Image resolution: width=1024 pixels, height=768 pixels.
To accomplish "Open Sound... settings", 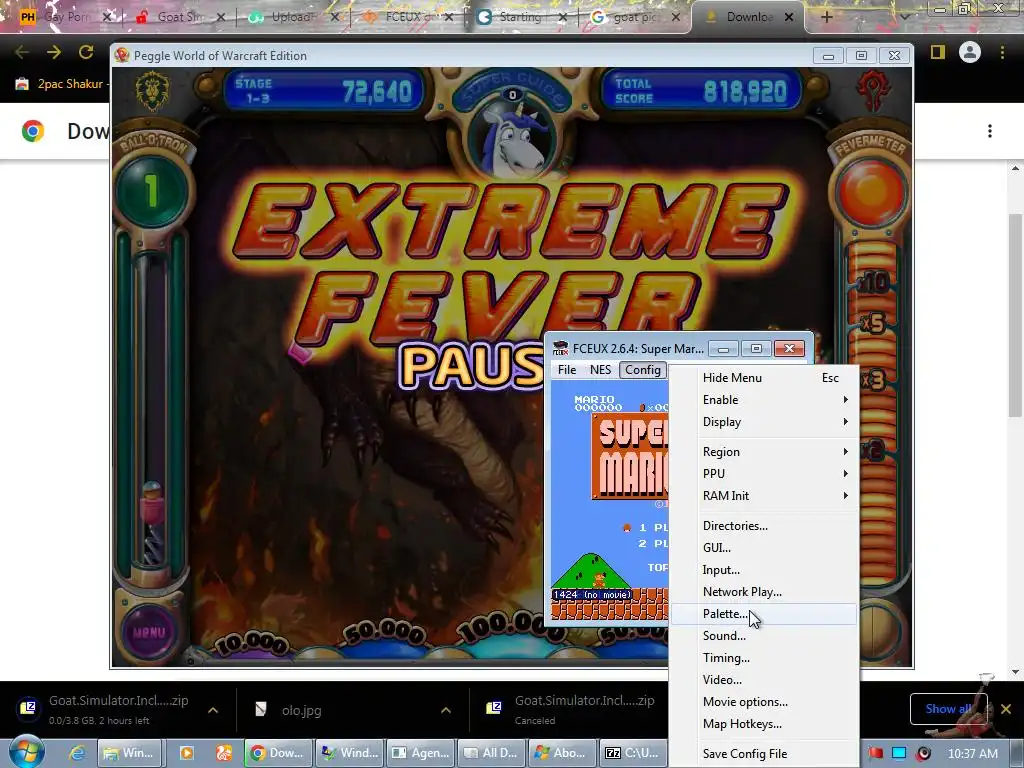I will pos(764,635).
